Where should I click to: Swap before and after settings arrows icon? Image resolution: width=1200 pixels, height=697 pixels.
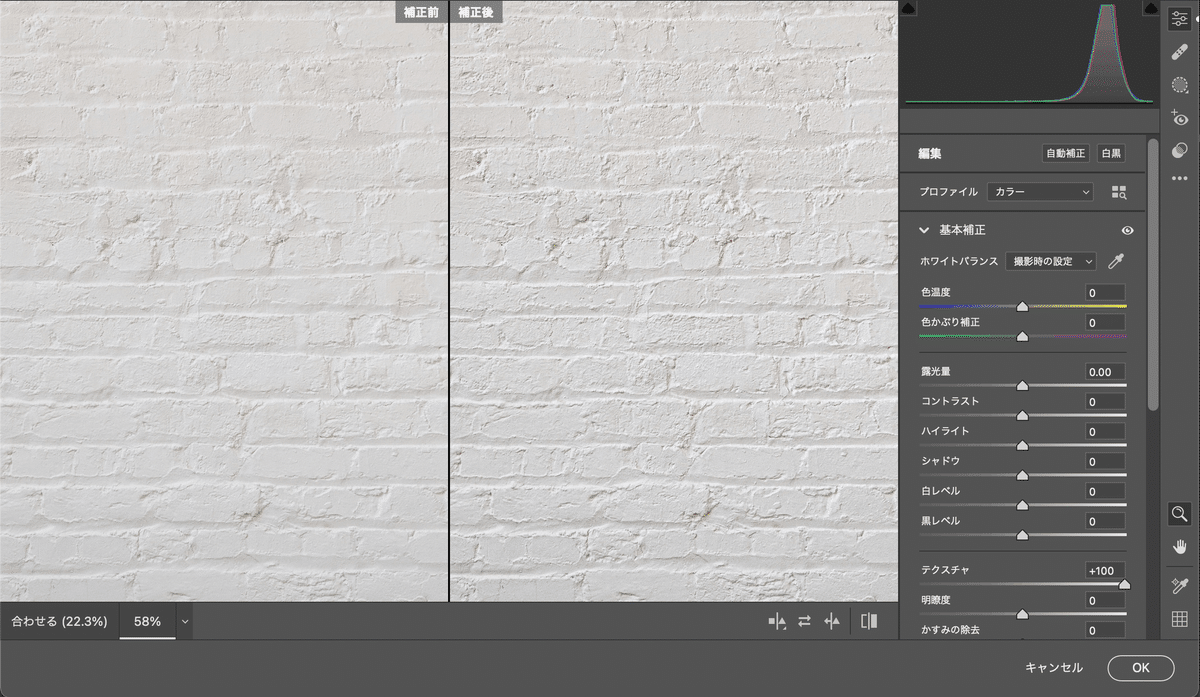804,621
